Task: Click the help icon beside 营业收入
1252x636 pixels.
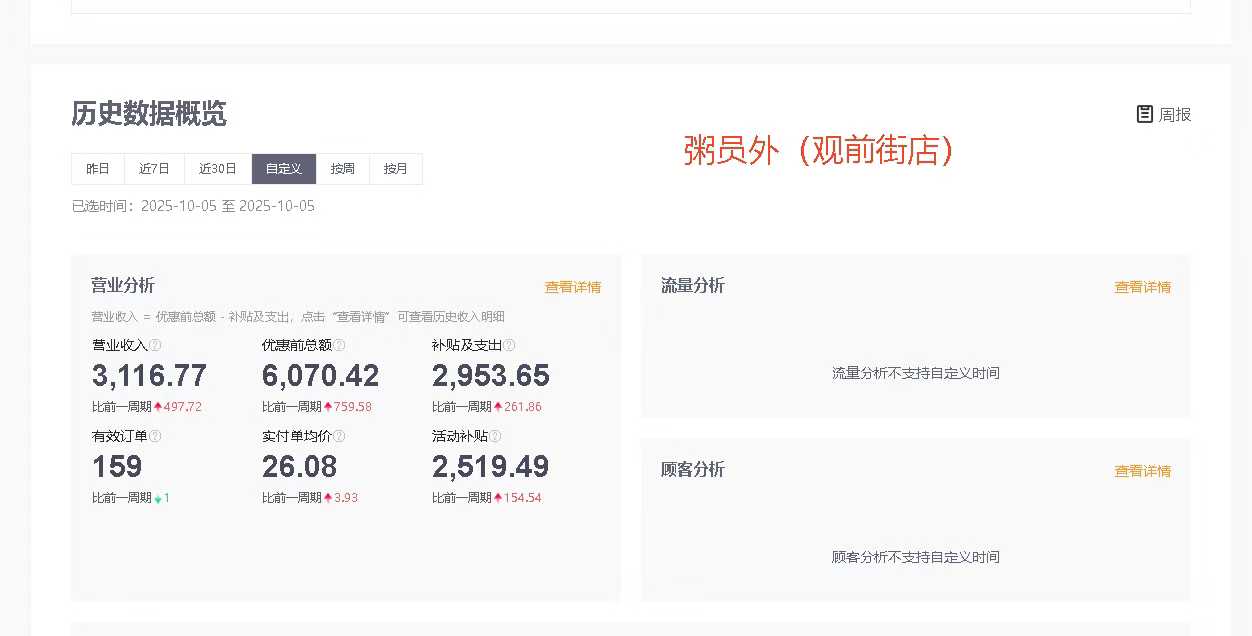Action: pos(155,345)
